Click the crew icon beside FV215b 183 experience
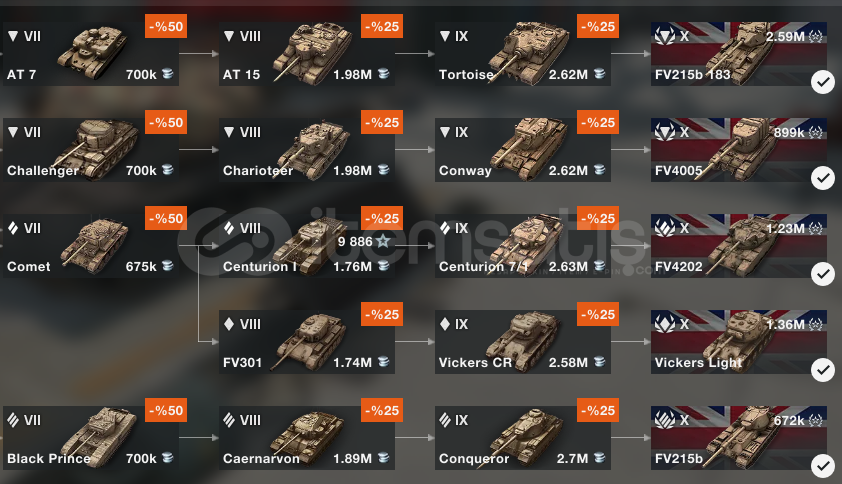This screenshot has height=484, width=842. pos(816,37)
